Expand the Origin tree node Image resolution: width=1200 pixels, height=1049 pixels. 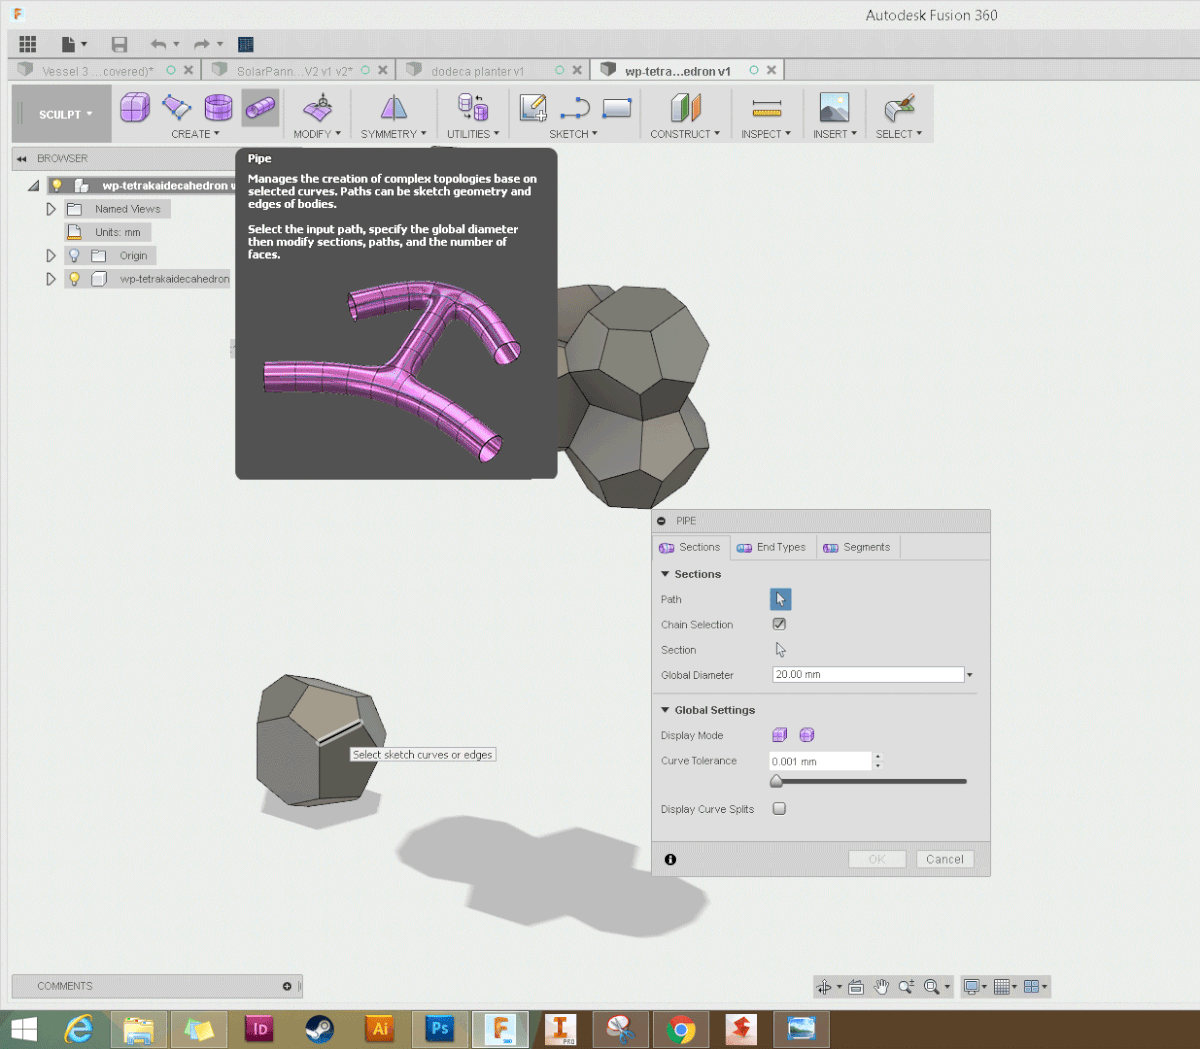(51, 256)
